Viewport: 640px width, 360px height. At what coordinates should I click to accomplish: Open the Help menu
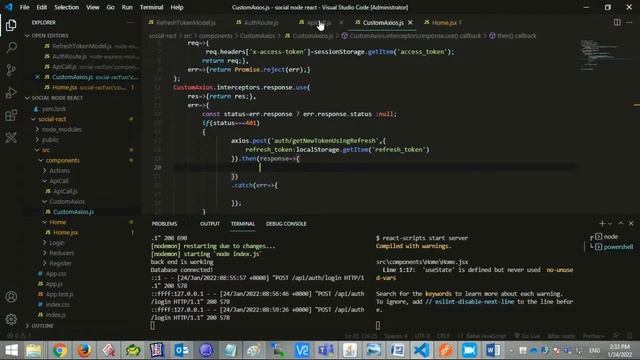177,7
